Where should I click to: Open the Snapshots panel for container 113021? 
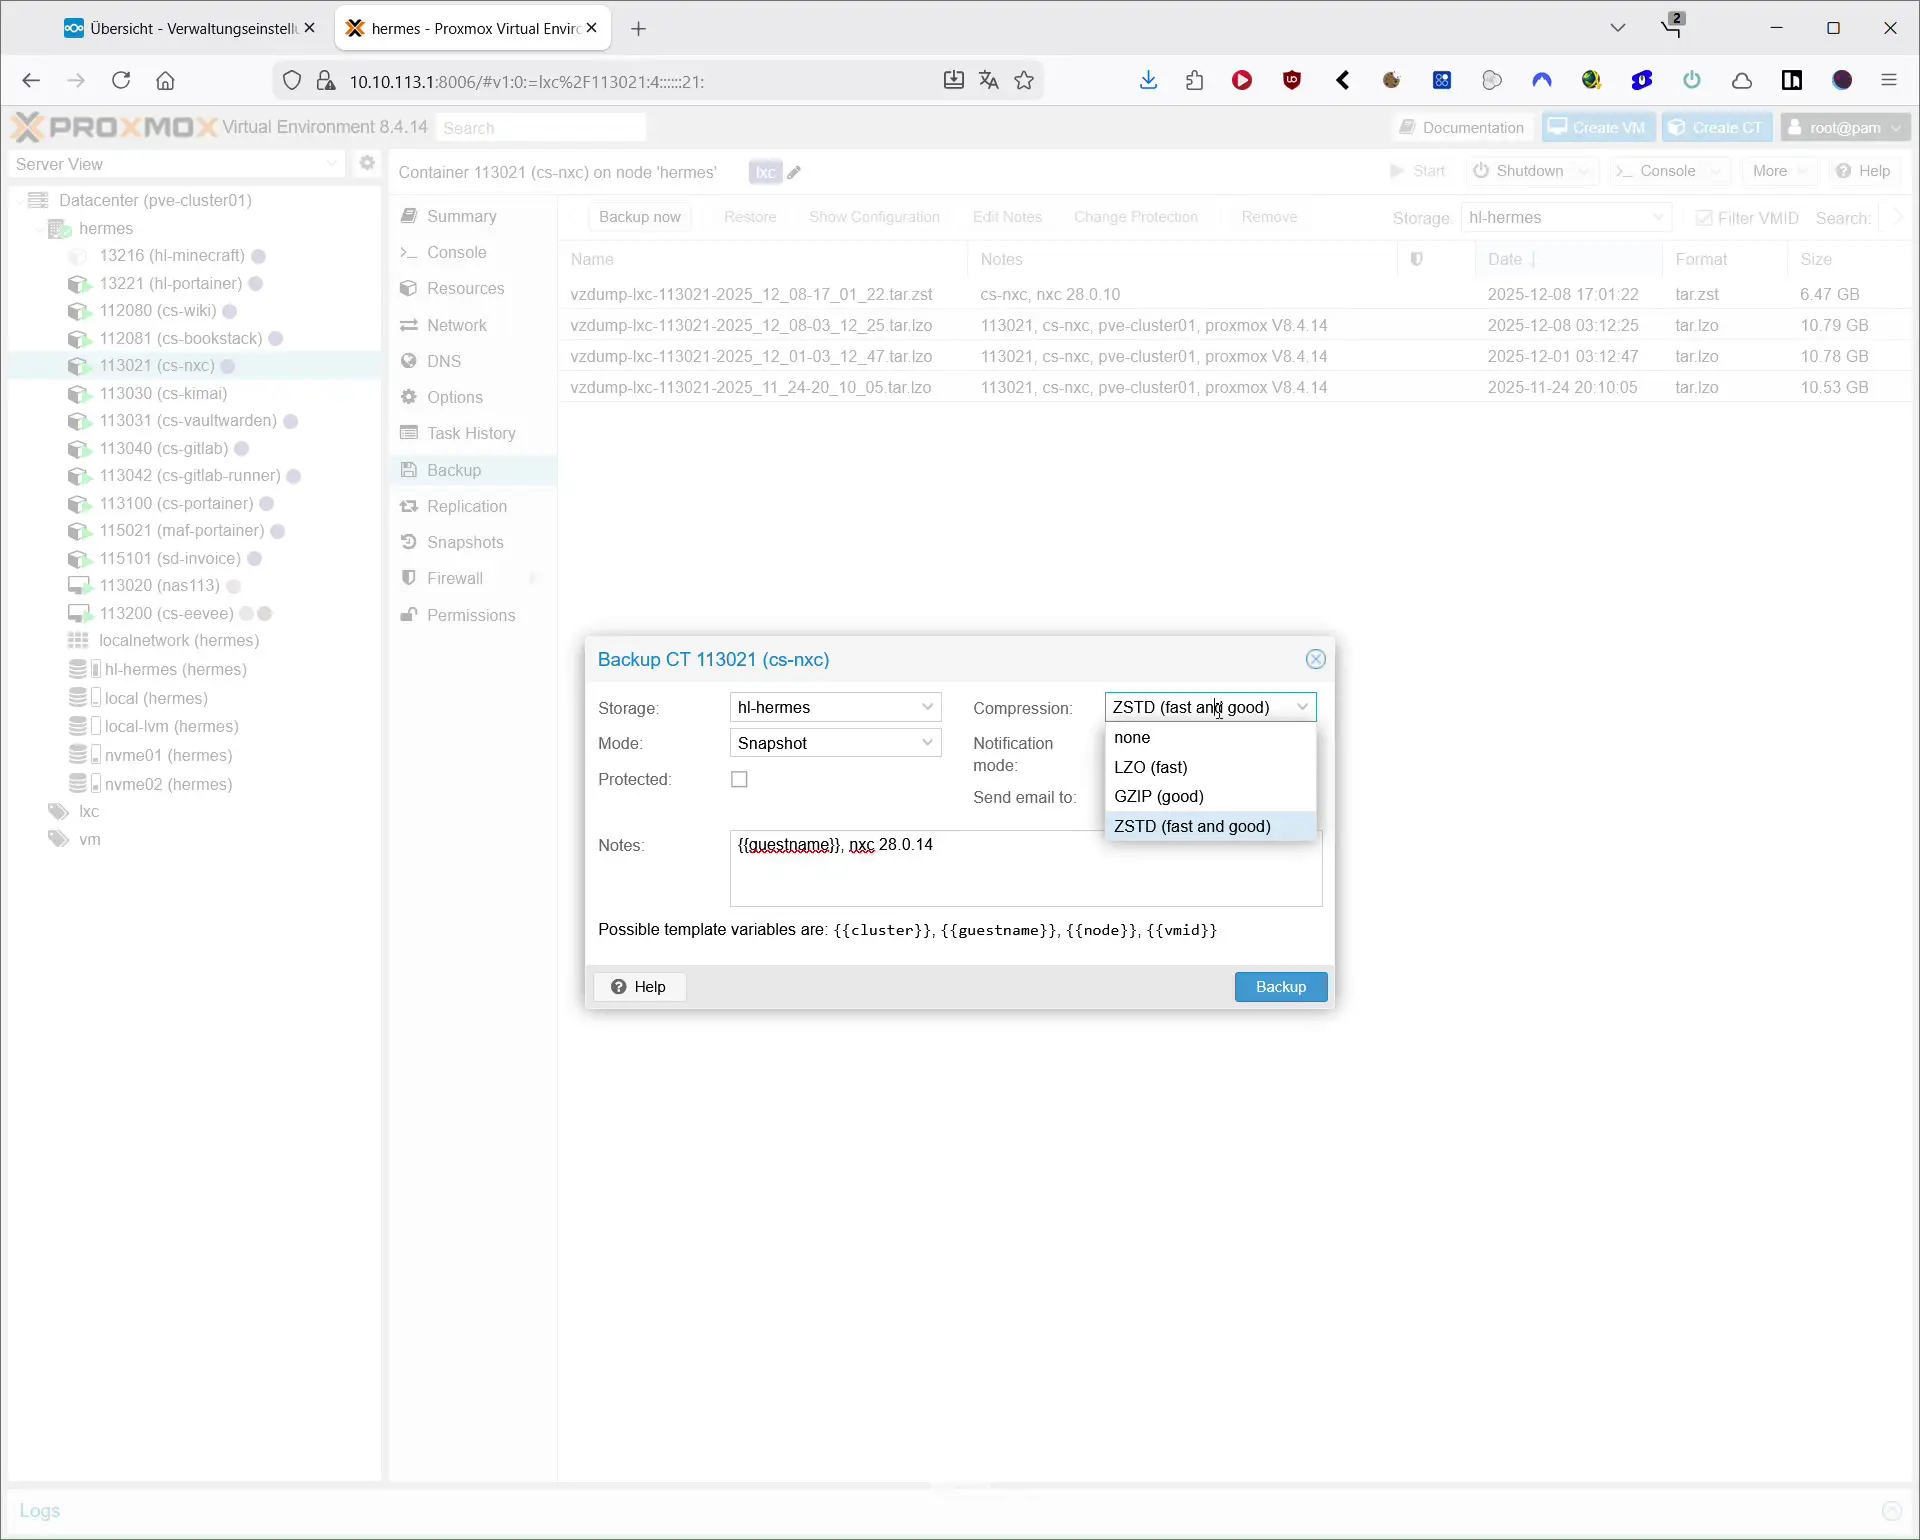464,541
